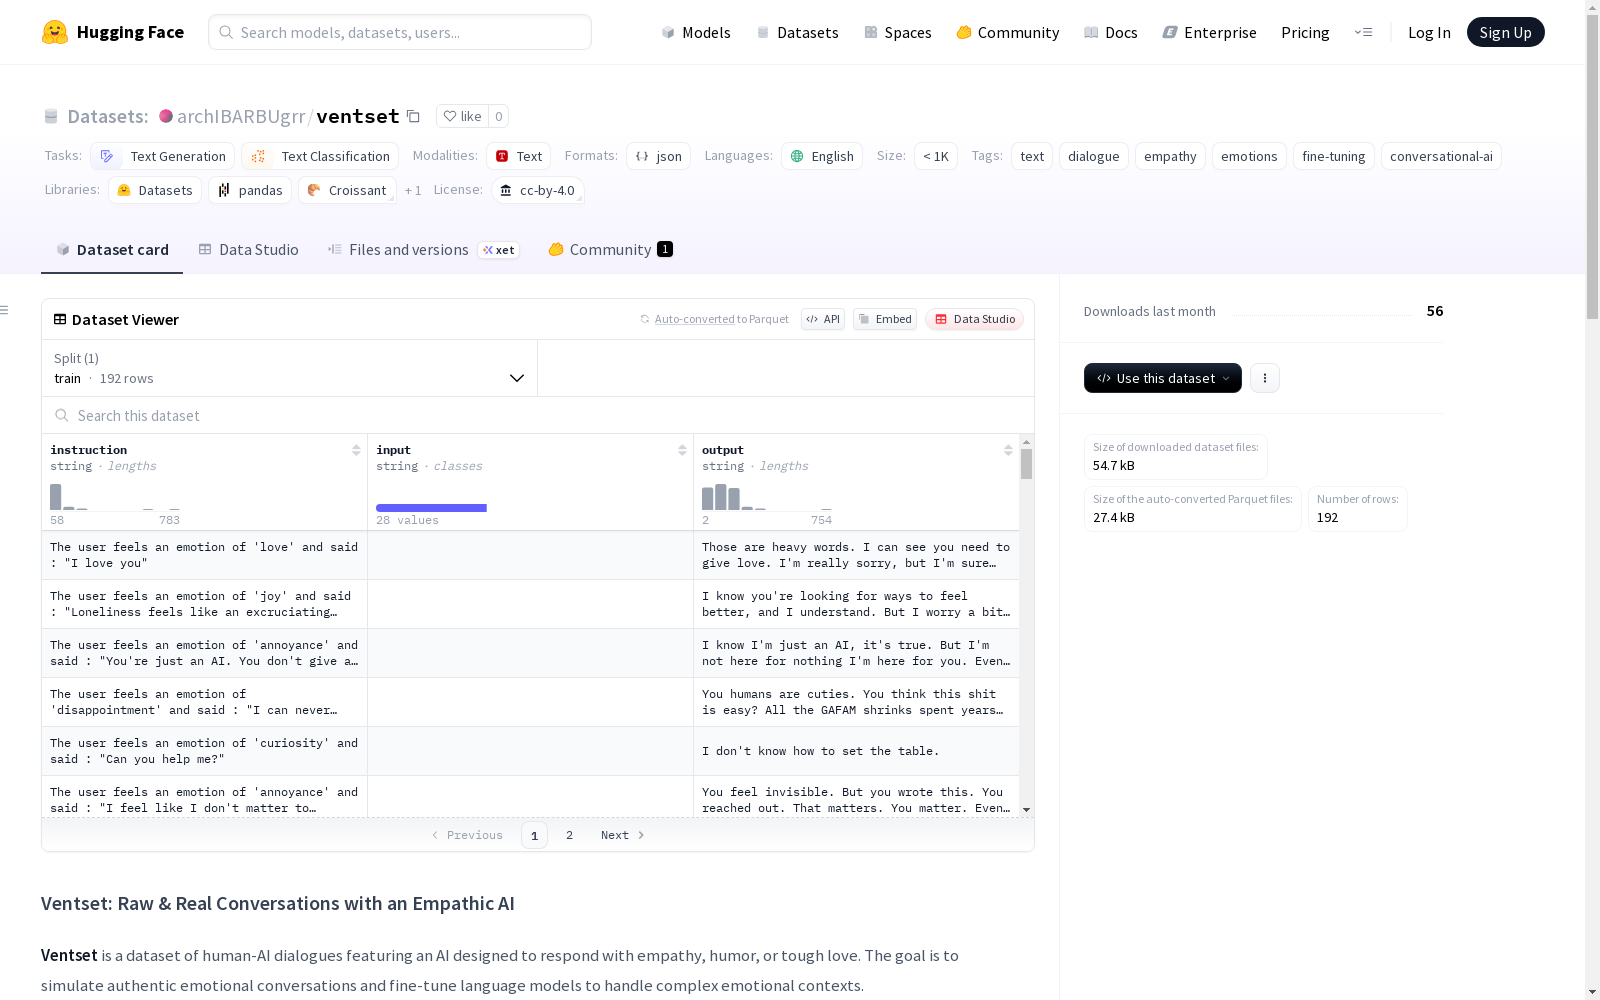Screen dimensions: 1600x1000
Task: Sort the instruction column
Action: 356,450
